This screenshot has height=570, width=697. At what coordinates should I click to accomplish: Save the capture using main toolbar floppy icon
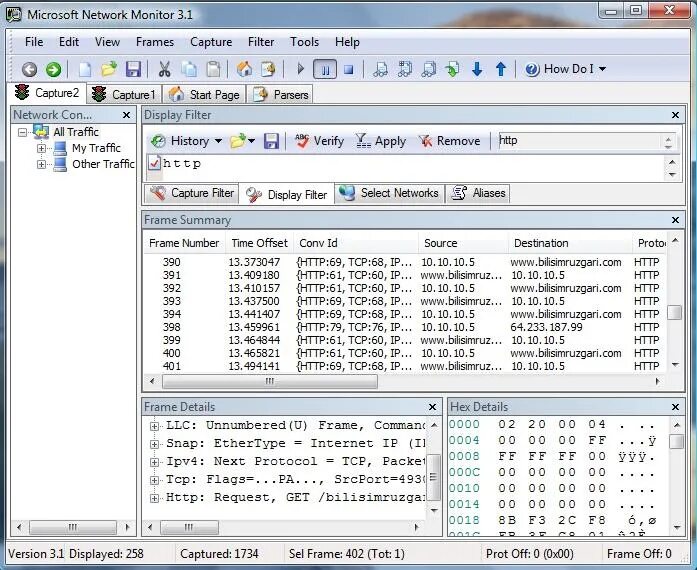133,69
